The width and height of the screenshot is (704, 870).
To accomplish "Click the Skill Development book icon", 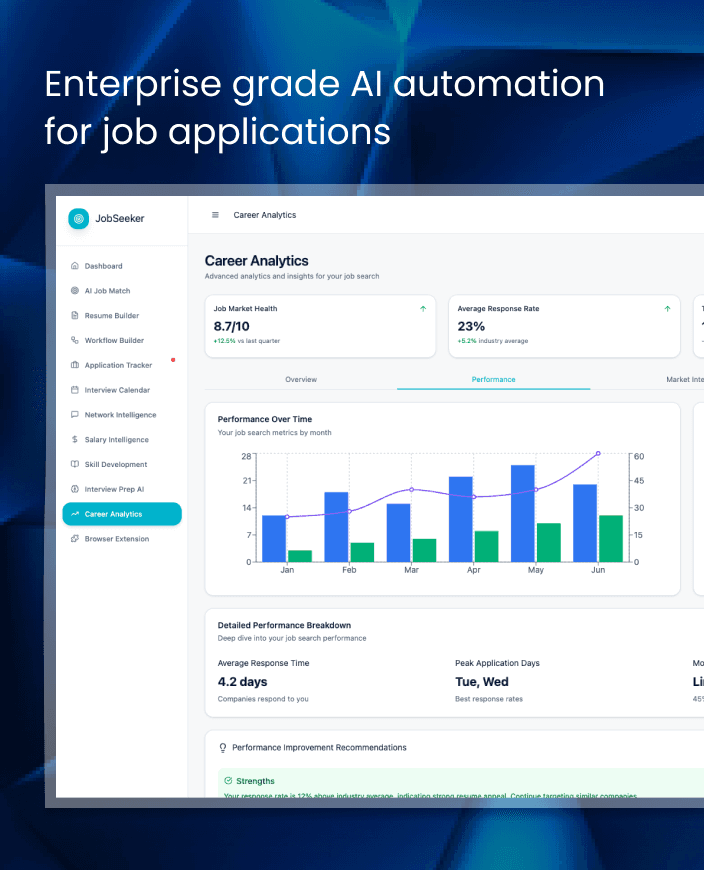I will pos(75,464).
